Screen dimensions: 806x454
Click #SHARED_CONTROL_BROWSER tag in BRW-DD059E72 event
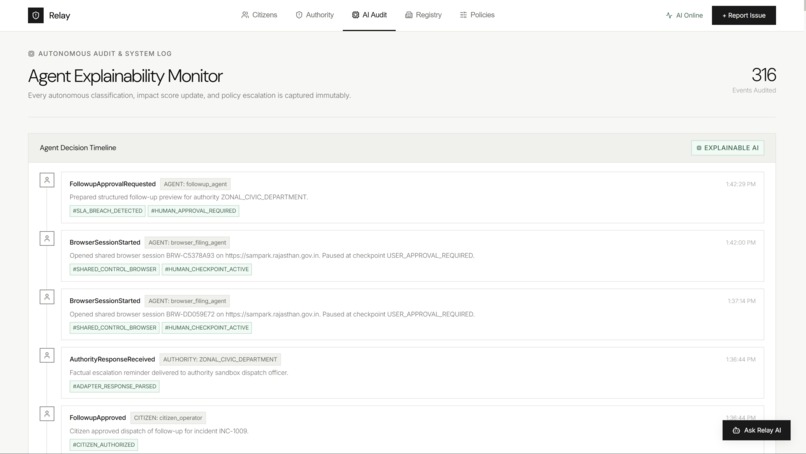coord(115,328)
